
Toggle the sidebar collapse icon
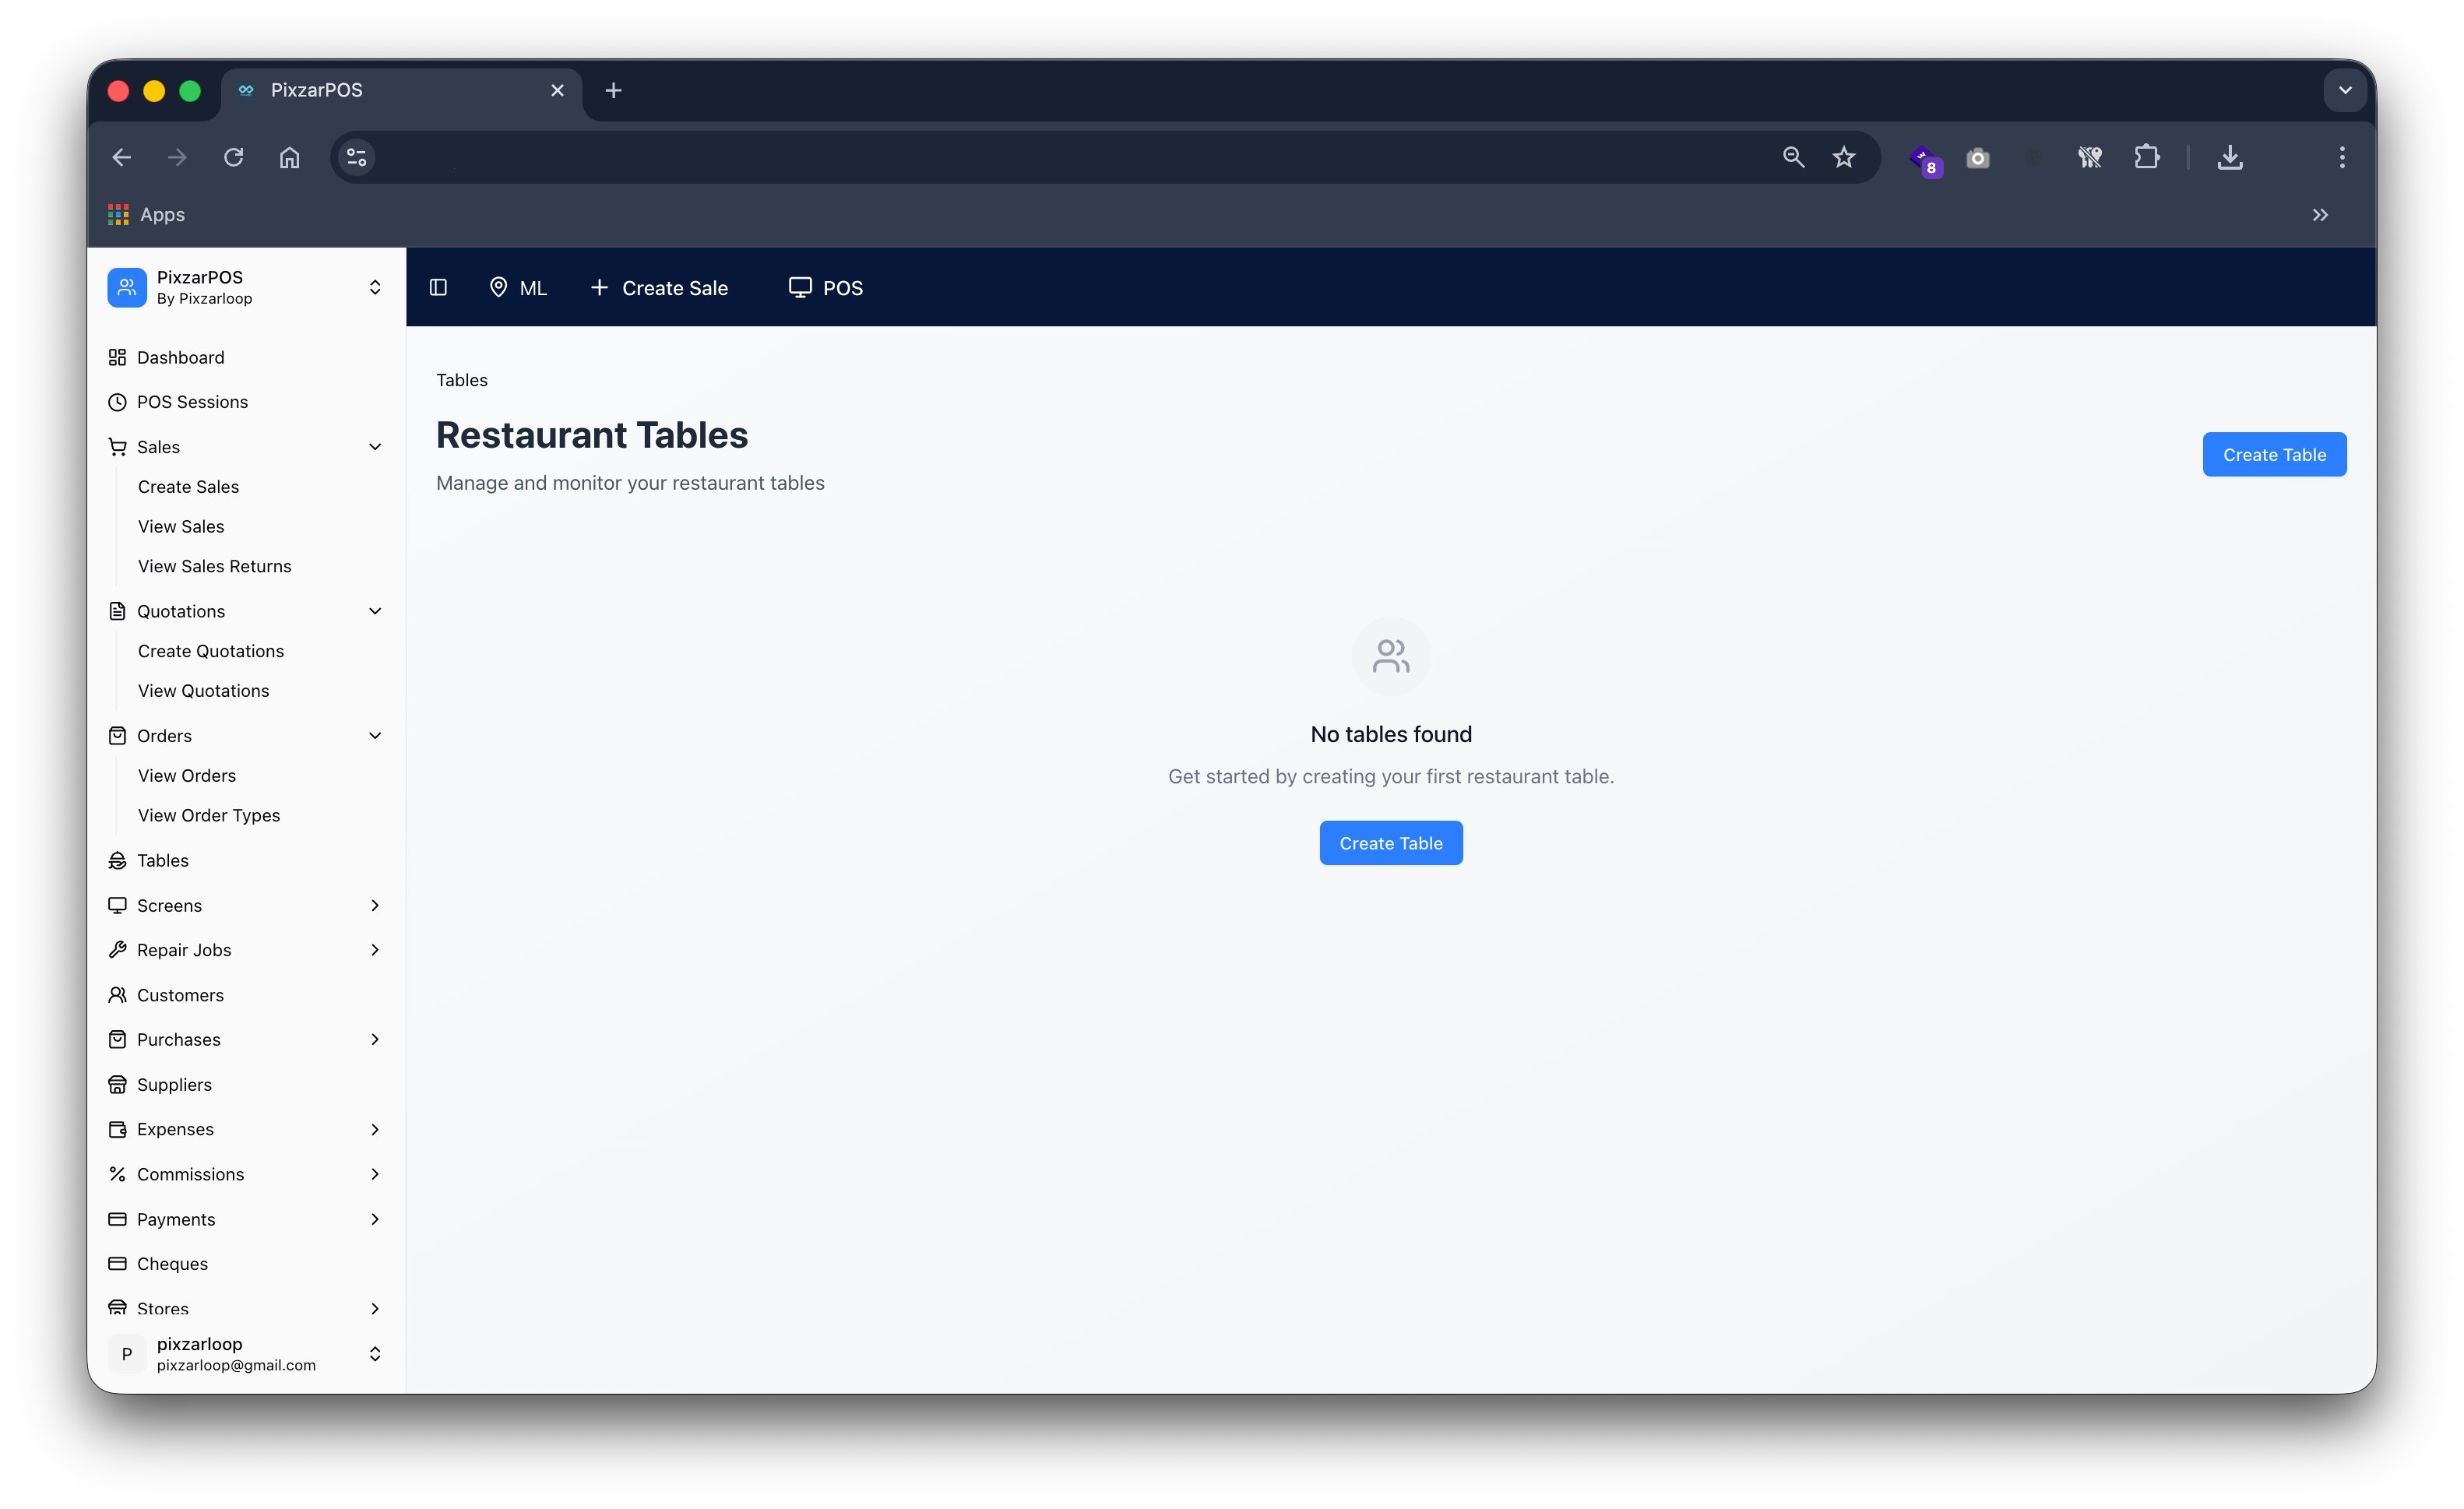point(438,287)
